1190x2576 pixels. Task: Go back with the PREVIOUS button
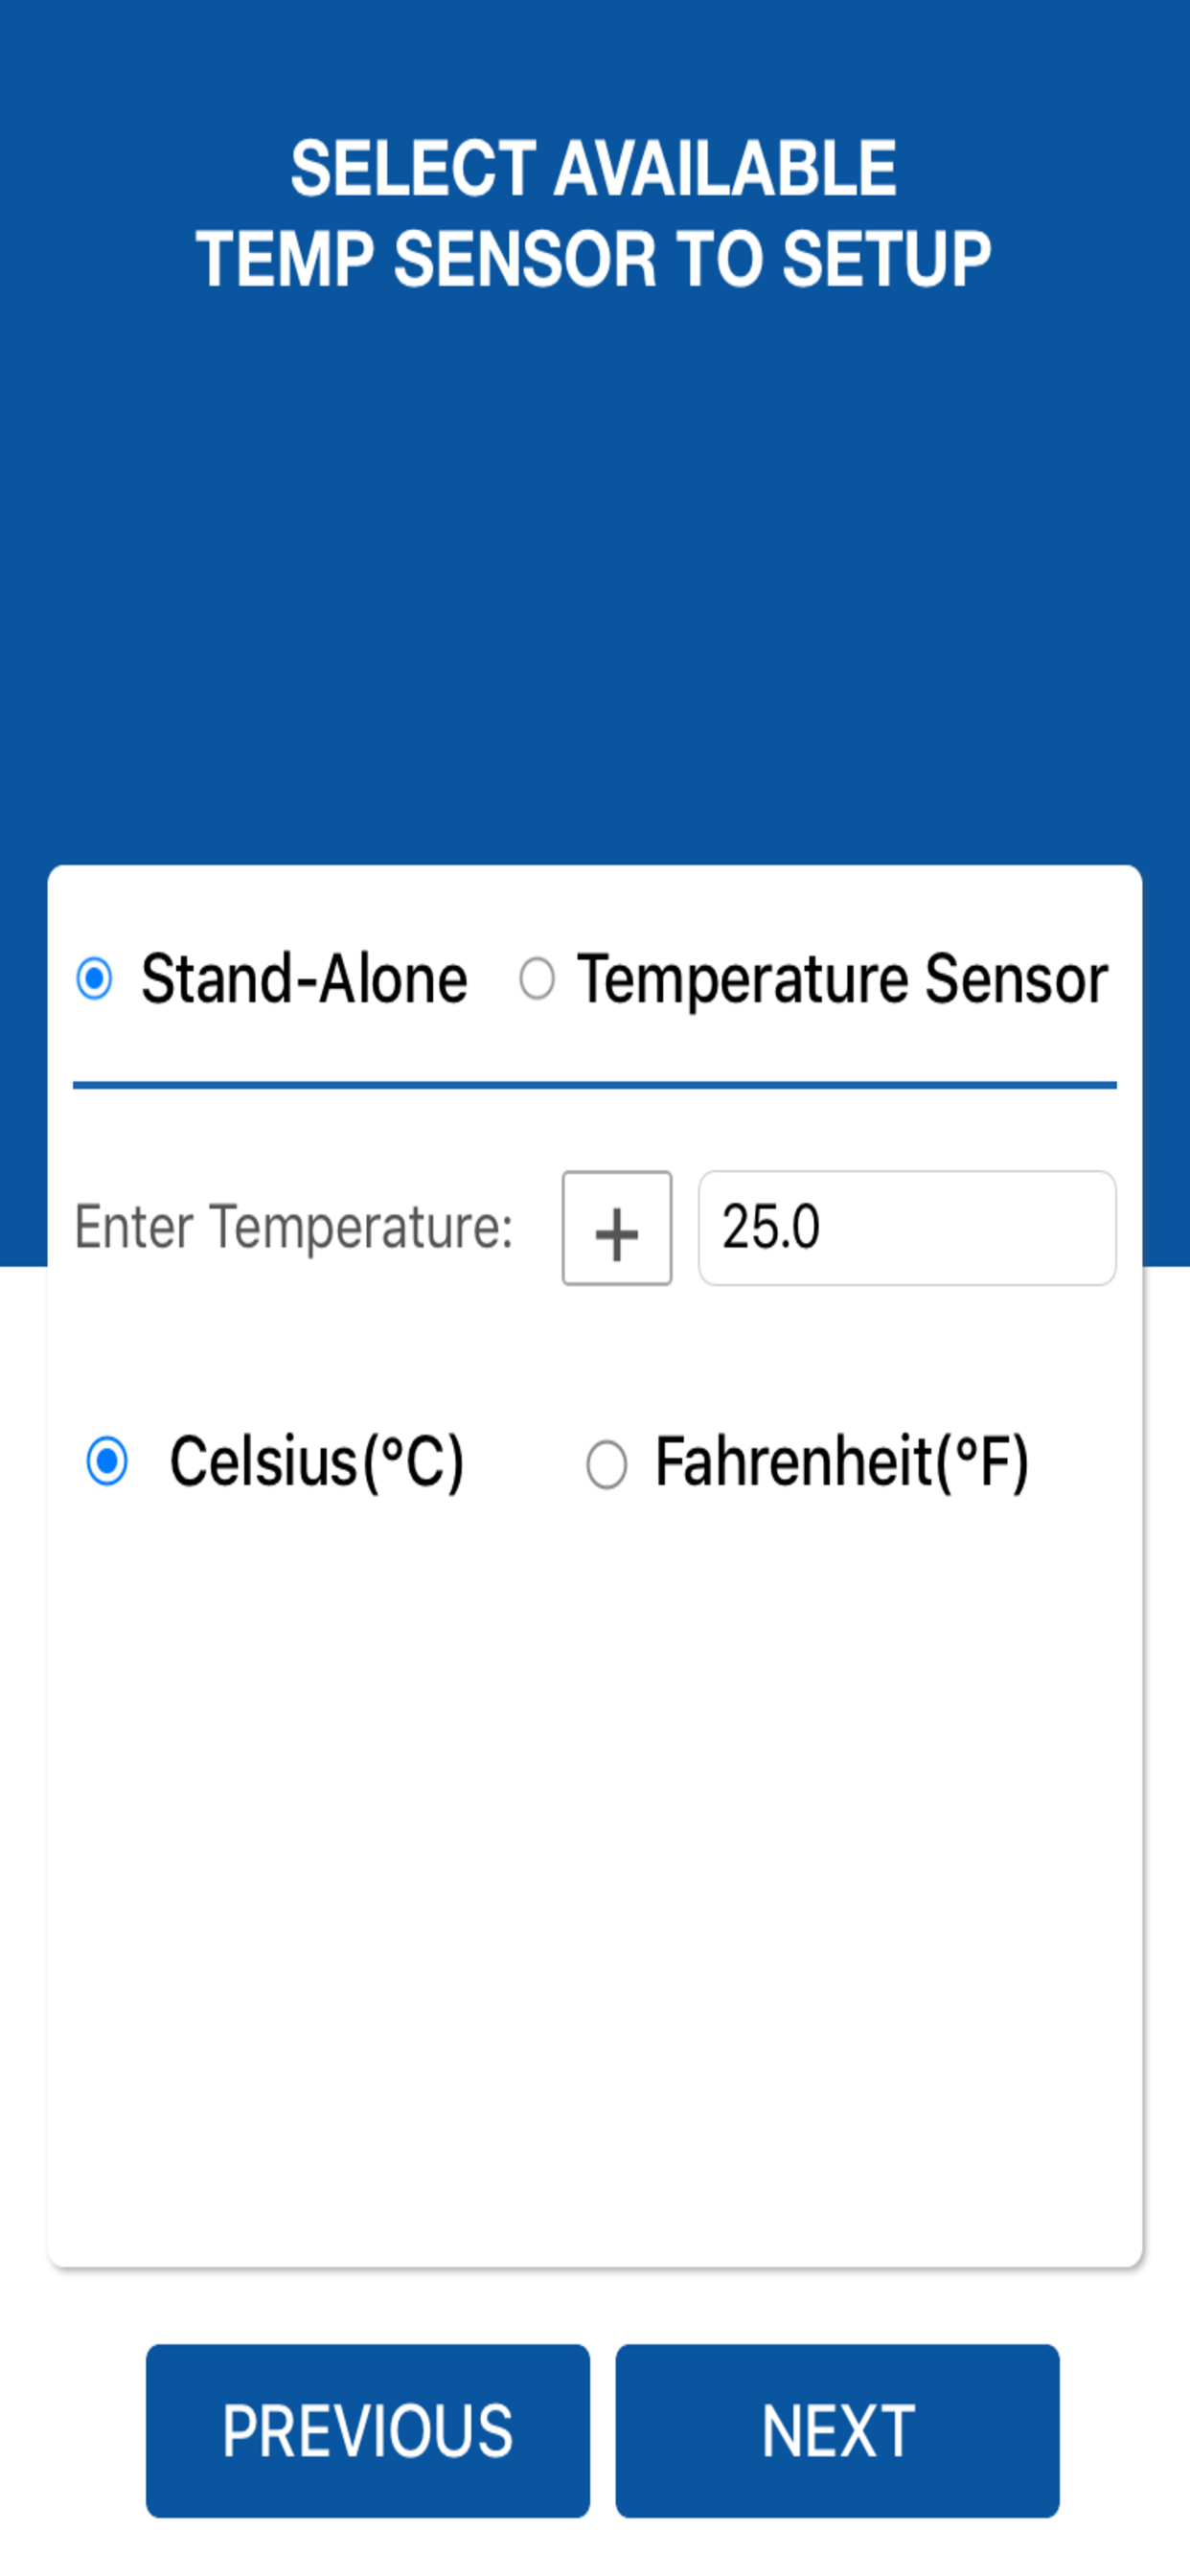click(x=367, y=2430)
